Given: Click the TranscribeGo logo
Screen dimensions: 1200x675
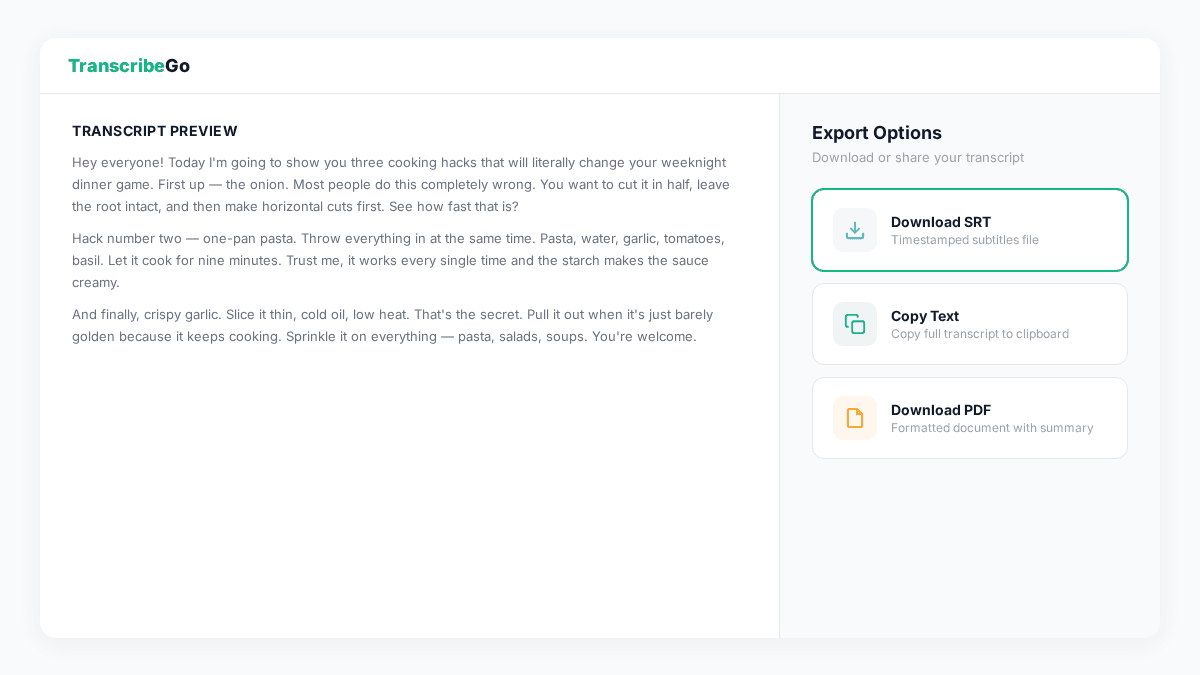Looking at the screenshot, I should coord(129,66).
